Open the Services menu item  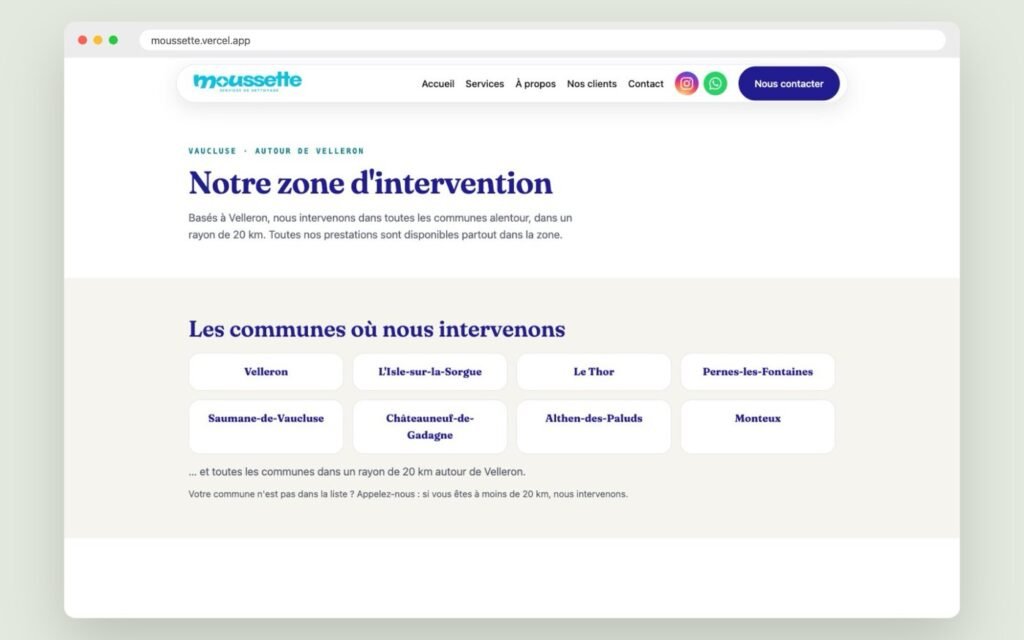485,84
